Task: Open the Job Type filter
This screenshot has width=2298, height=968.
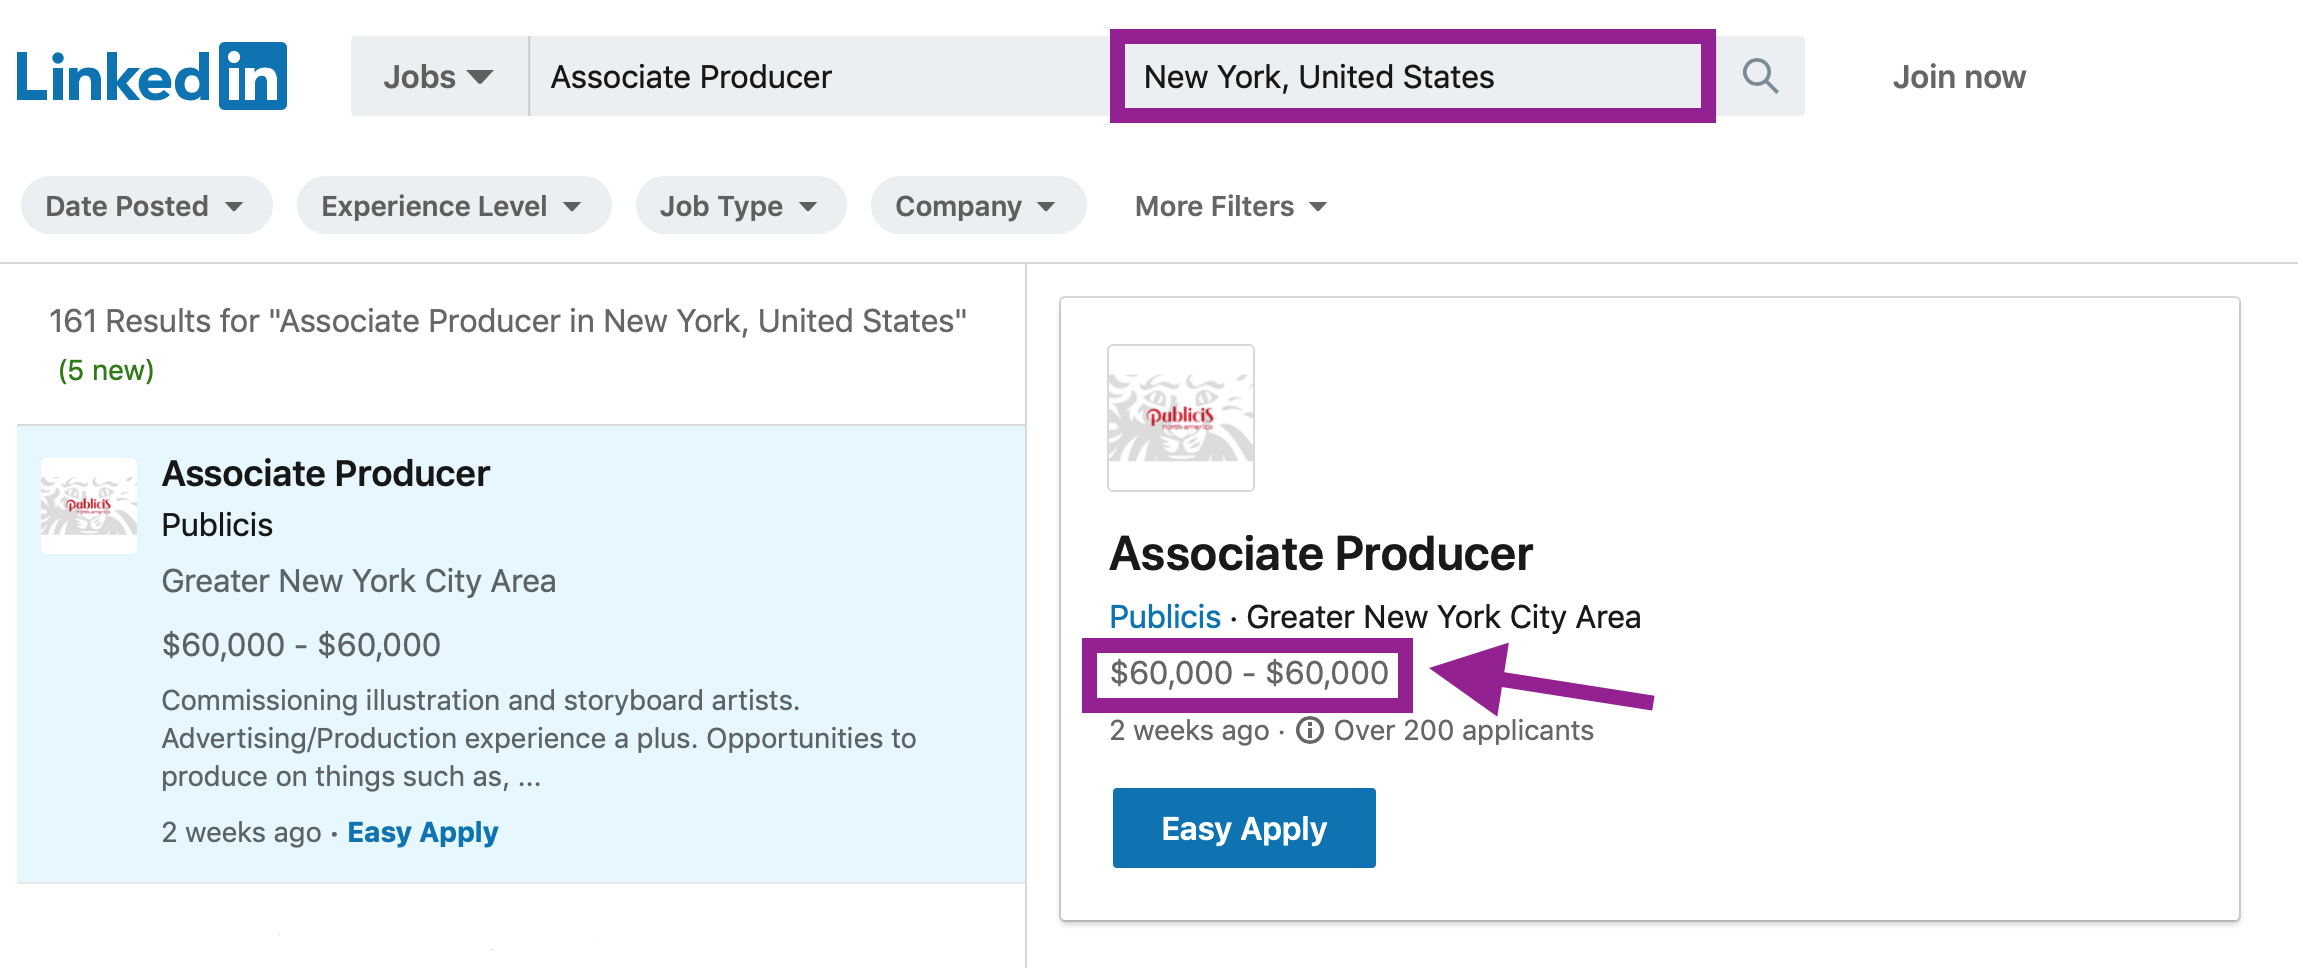Action: 740,206
